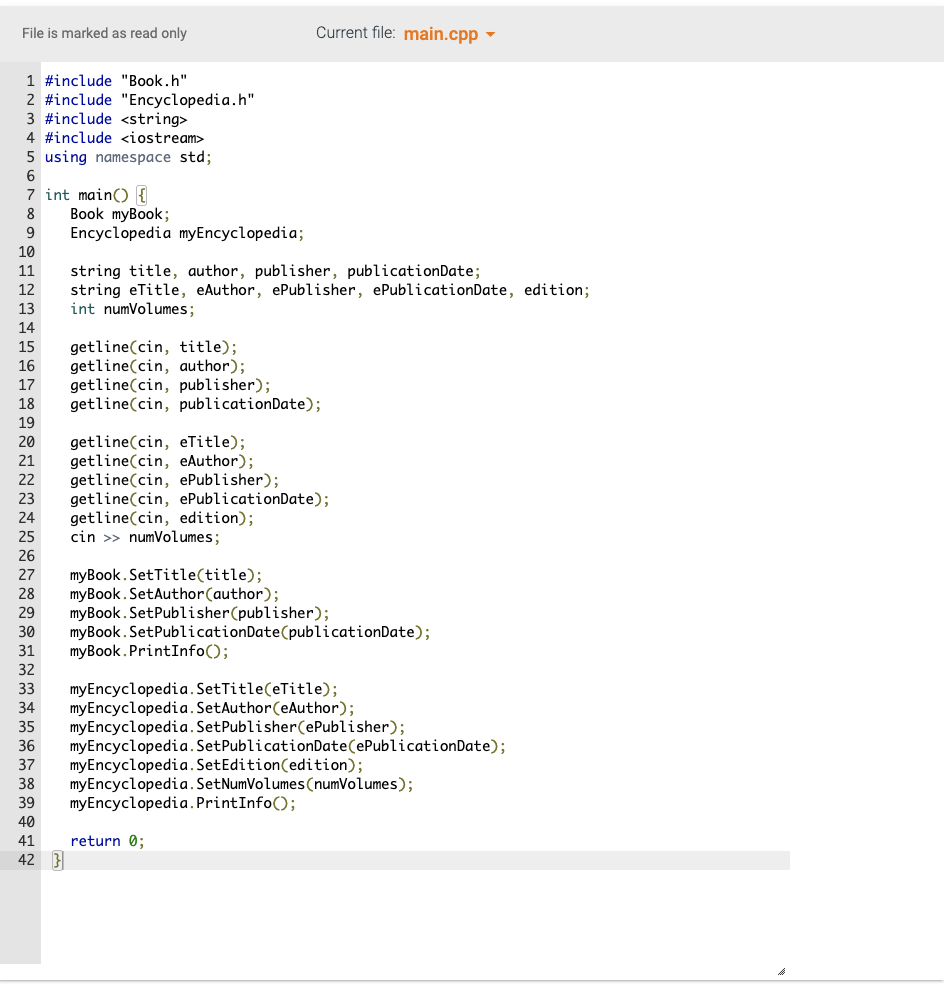This screenshot has width=944, height=984.
Task: Click the '#include "Book.h"' line
Action: click(x=116, y=81)
